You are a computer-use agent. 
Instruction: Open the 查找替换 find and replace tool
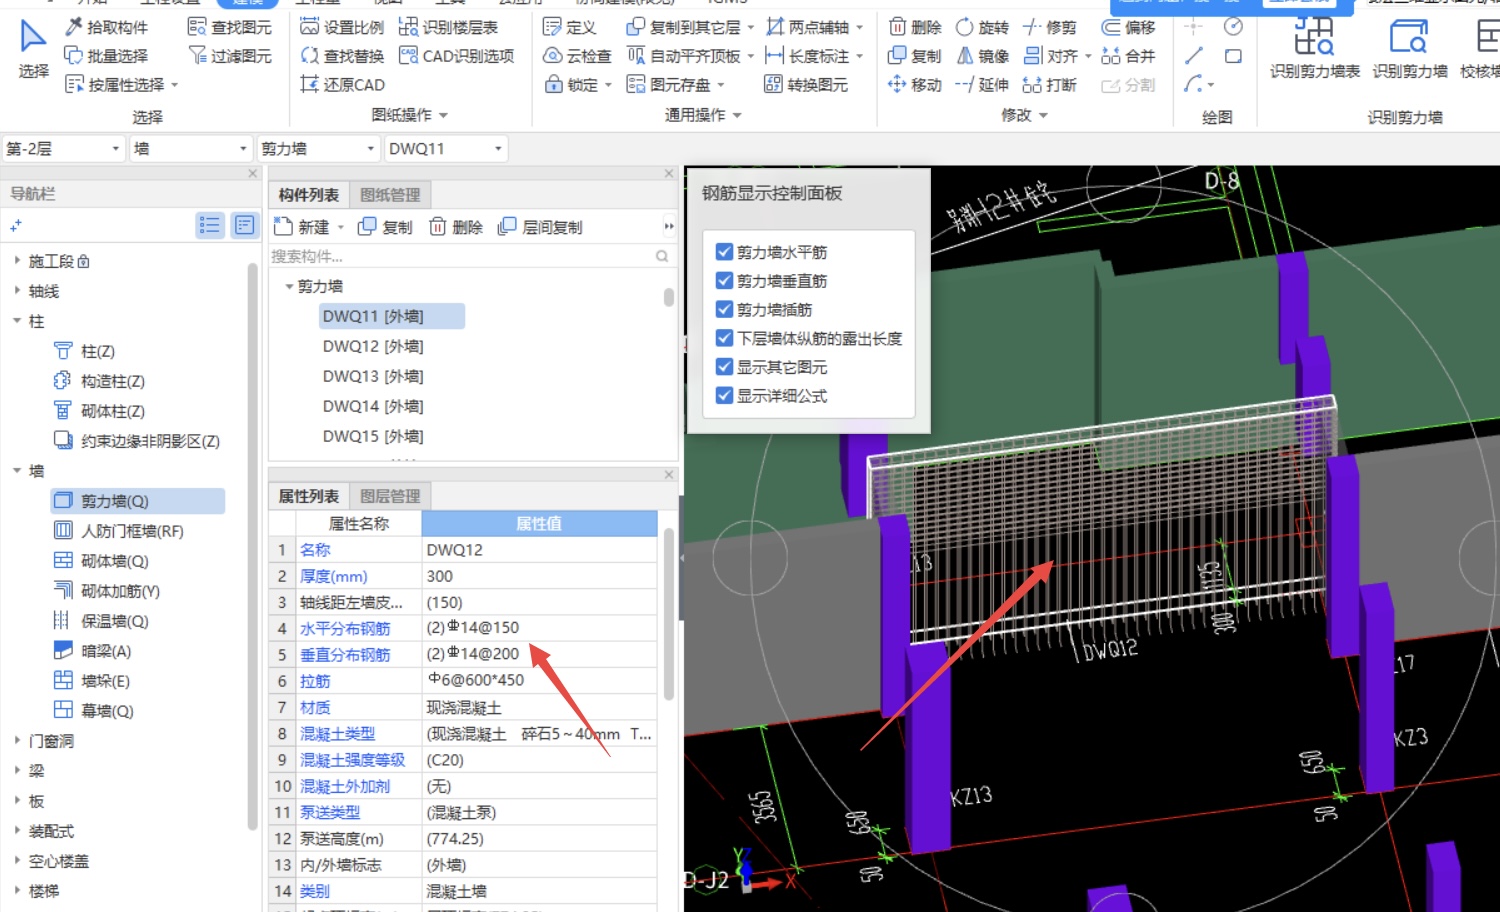click(x=342, y=56)
